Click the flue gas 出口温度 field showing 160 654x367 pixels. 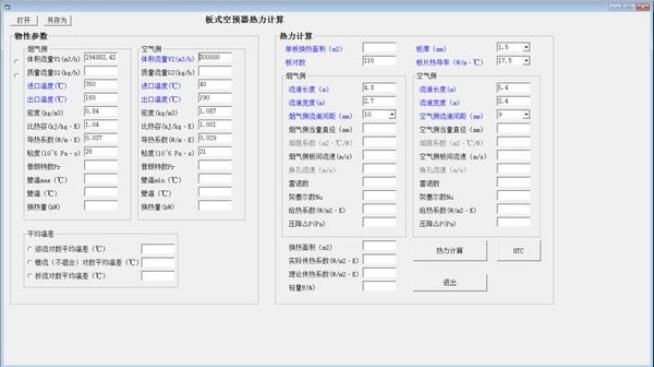coord(101,98)
